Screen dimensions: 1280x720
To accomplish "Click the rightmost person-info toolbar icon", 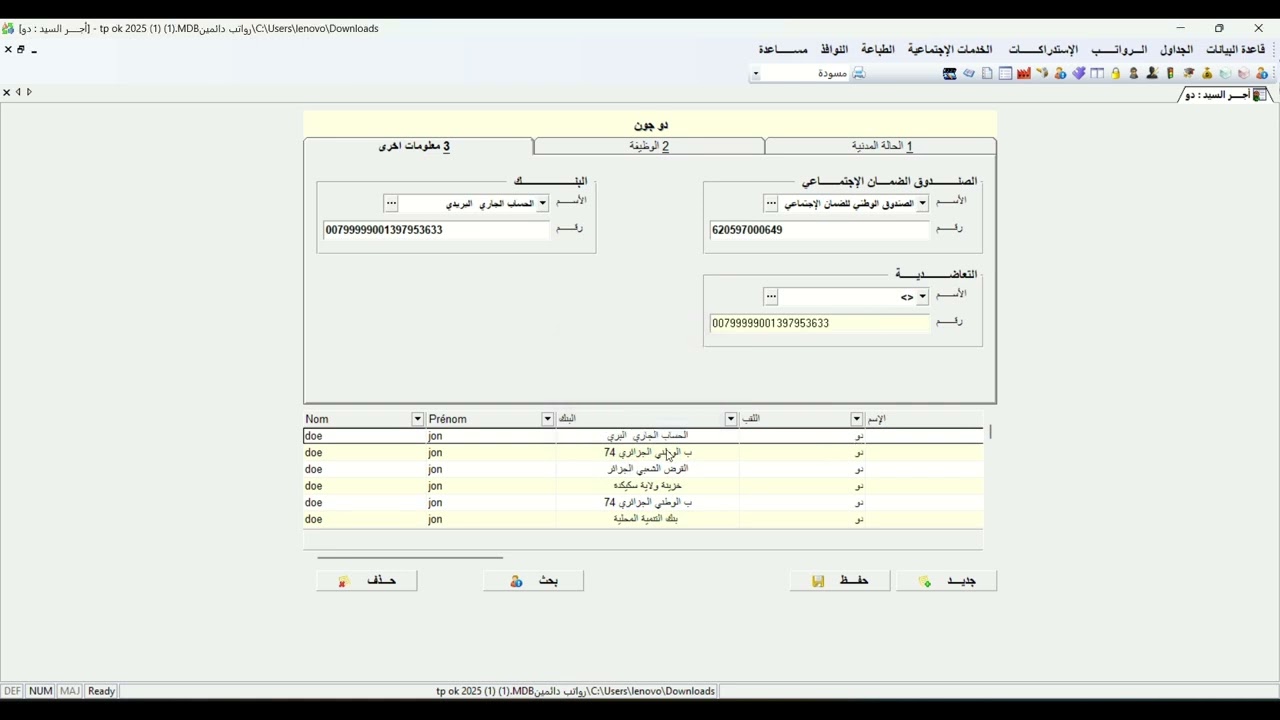I will coord(1262,73).
